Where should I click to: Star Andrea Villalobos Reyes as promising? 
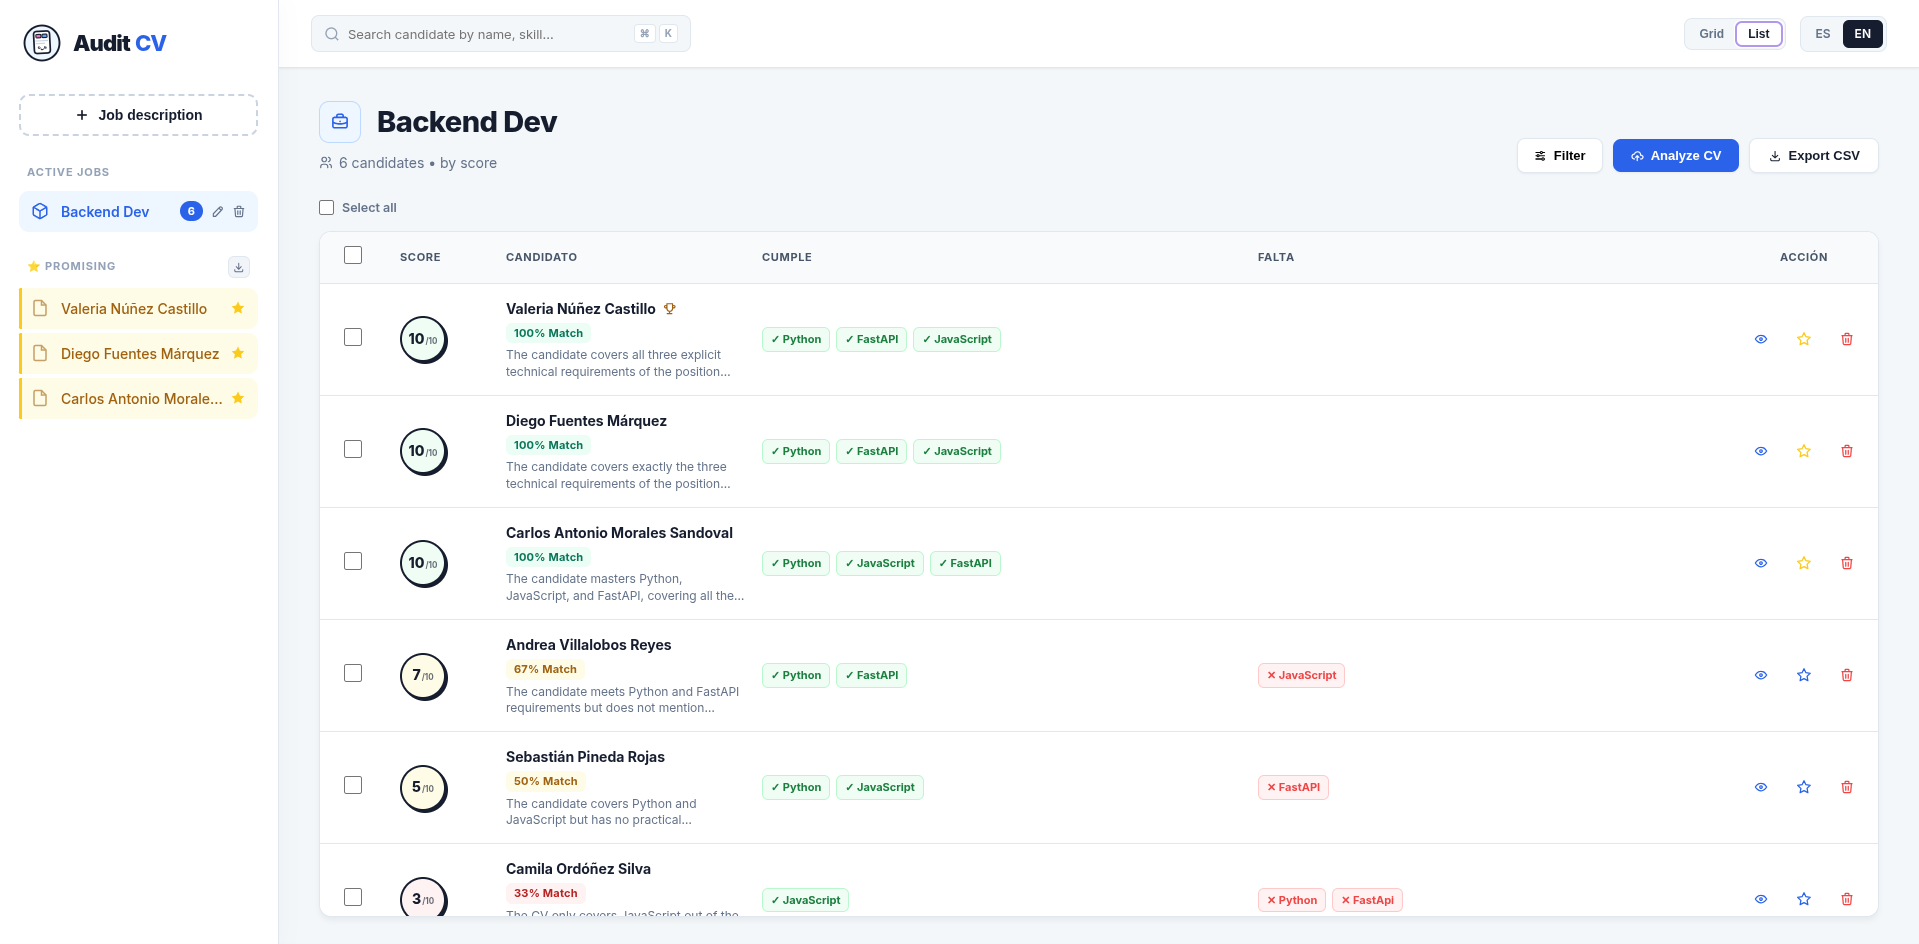point(1804,675)
